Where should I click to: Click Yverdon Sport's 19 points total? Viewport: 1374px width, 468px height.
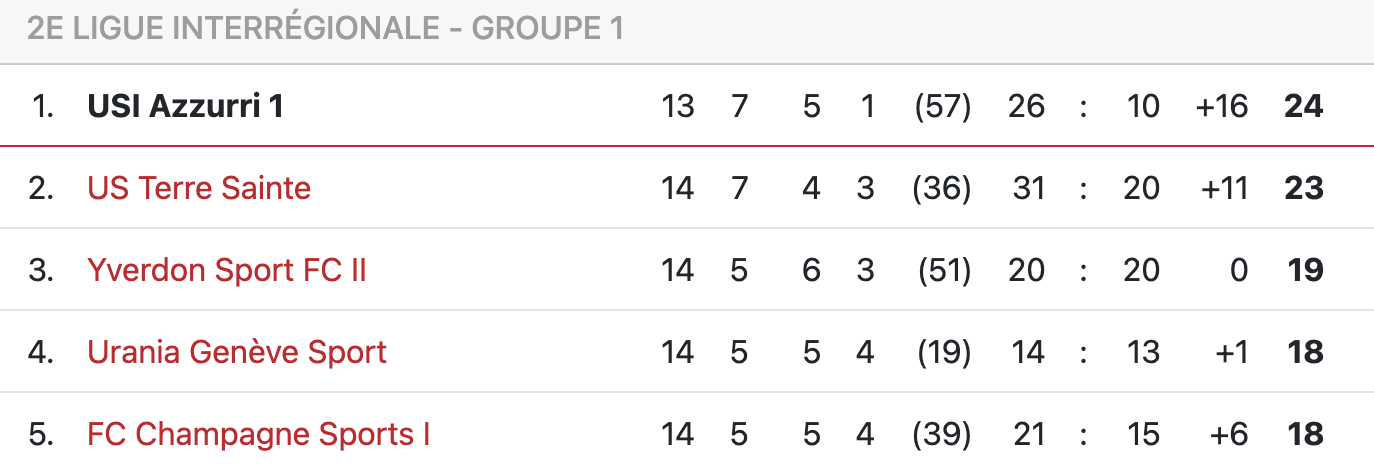tap(1306, 270)
